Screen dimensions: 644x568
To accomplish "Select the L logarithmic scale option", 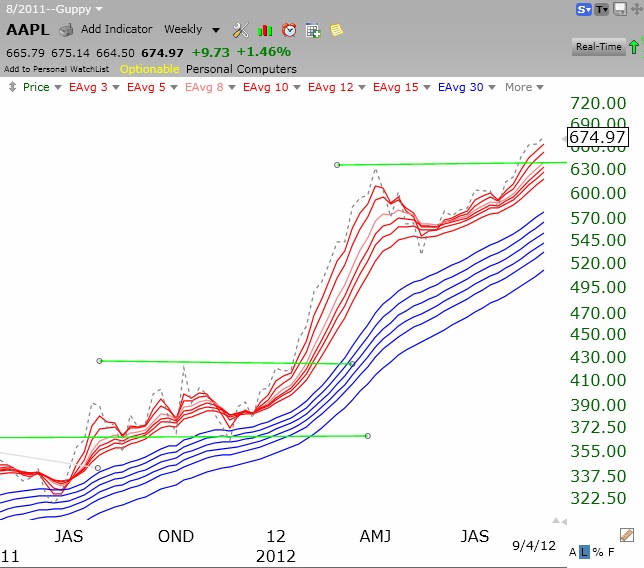I will [584, 552].
